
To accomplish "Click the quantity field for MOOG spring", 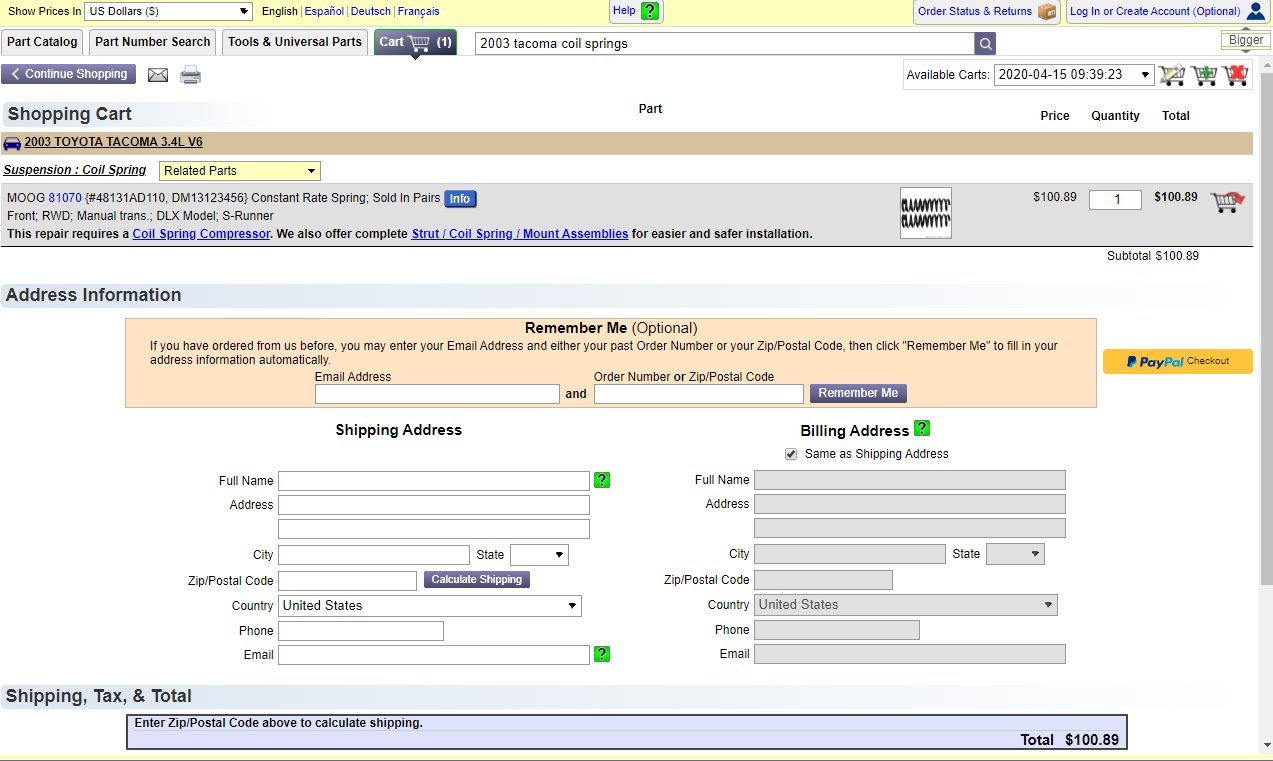I will 1115,200.
